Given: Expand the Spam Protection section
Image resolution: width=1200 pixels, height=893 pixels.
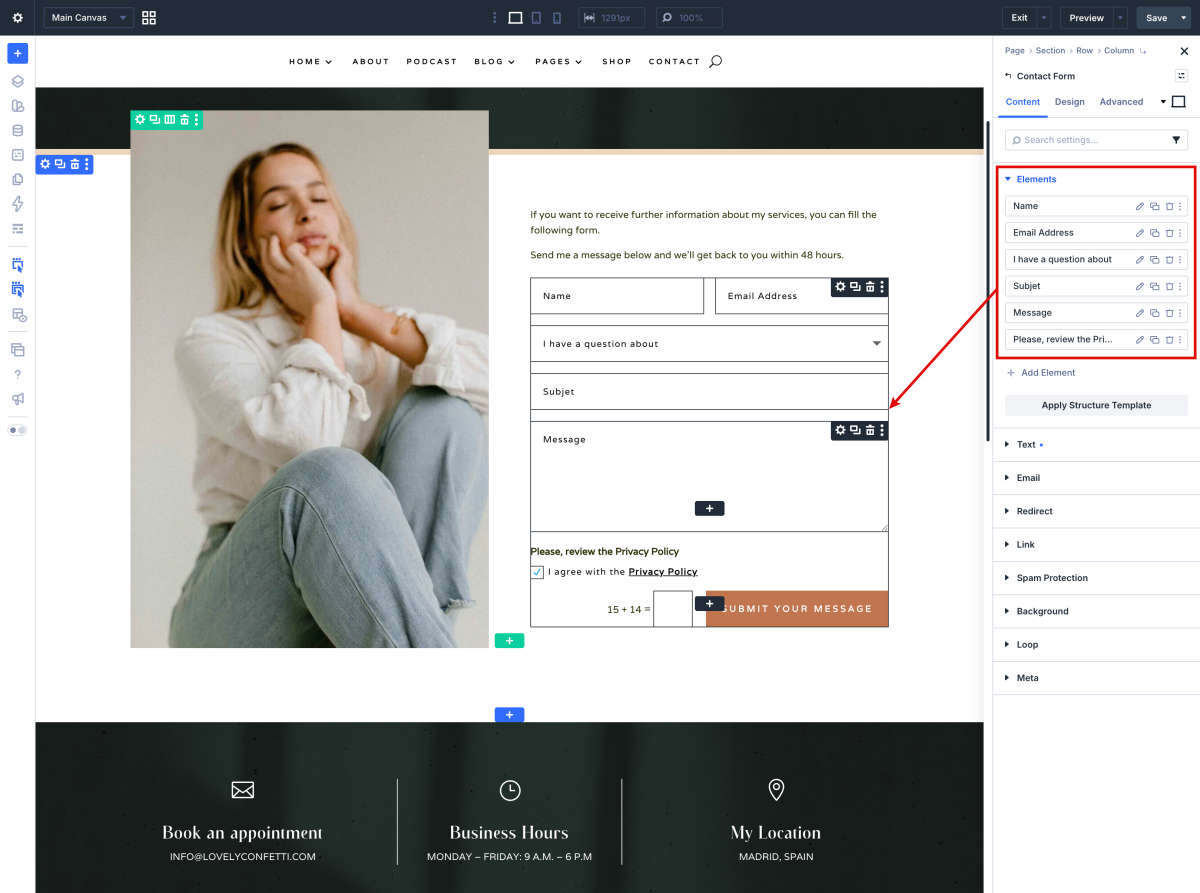Looking at the screenshot, I should click(x=1052, y=578).
